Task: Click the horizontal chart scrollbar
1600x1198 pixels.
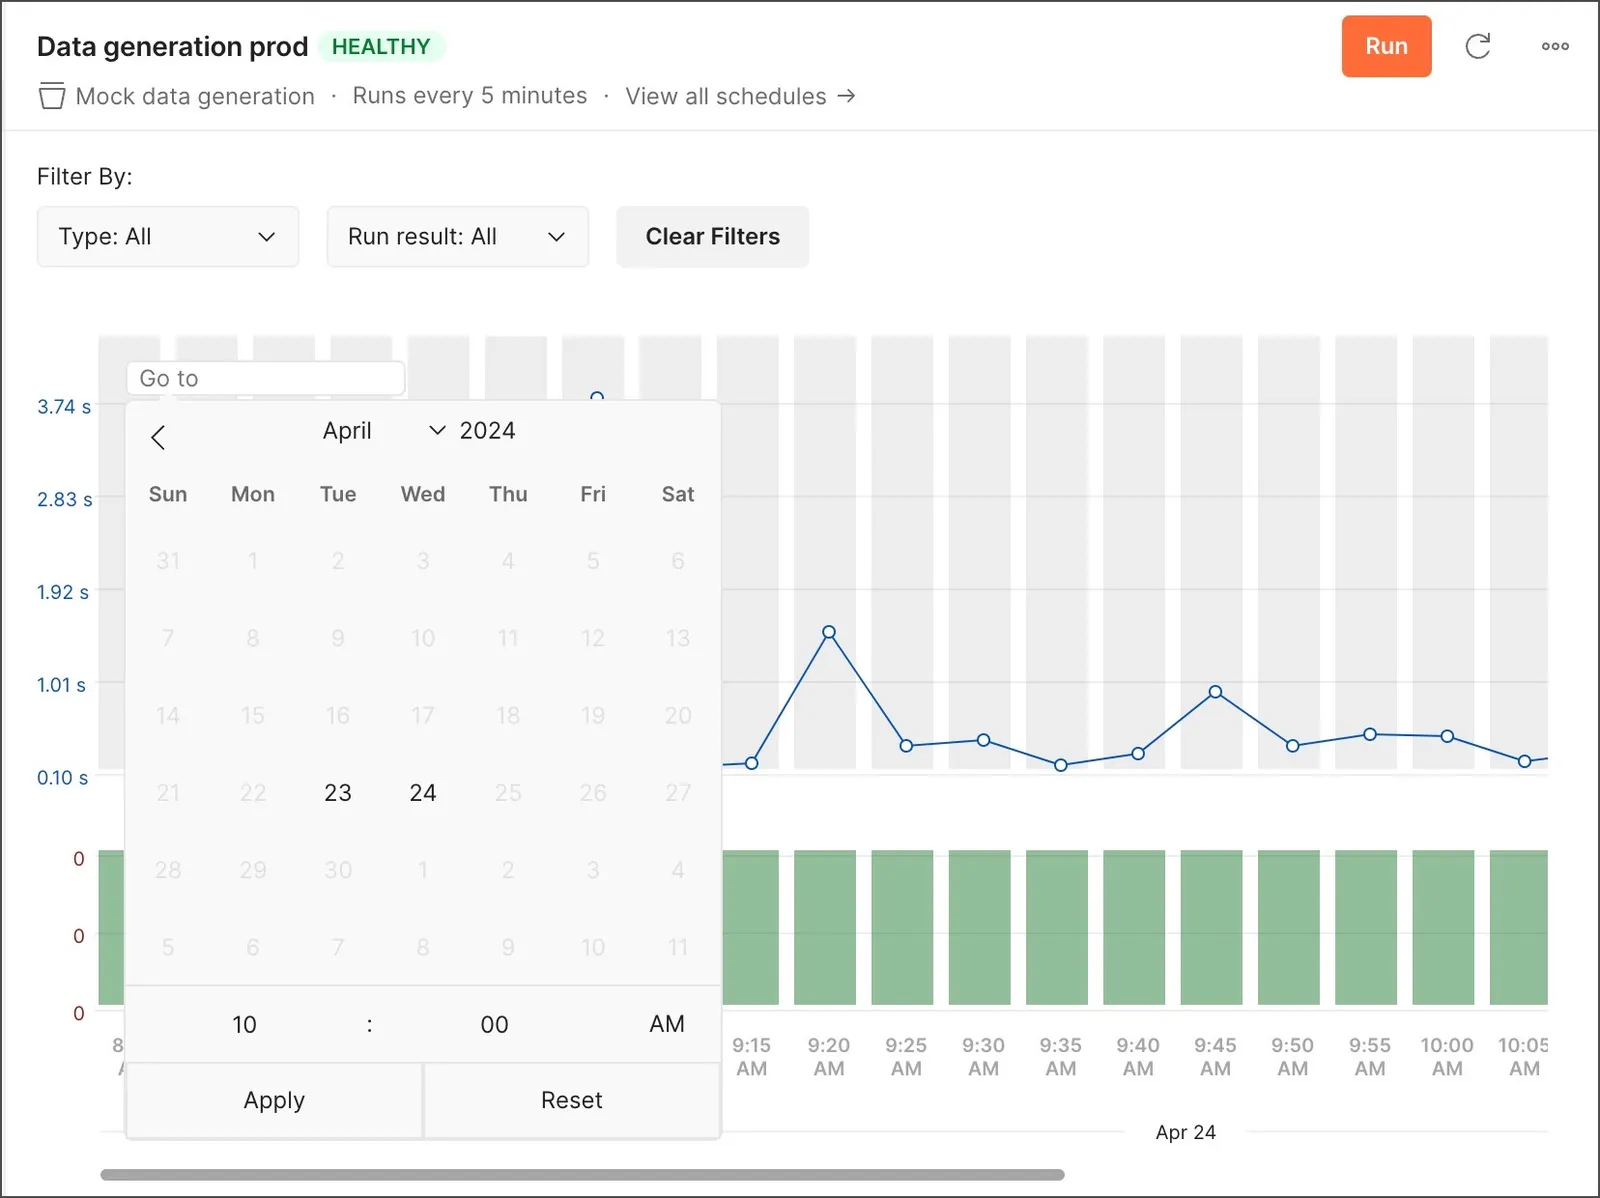Action: (582, 1175)
